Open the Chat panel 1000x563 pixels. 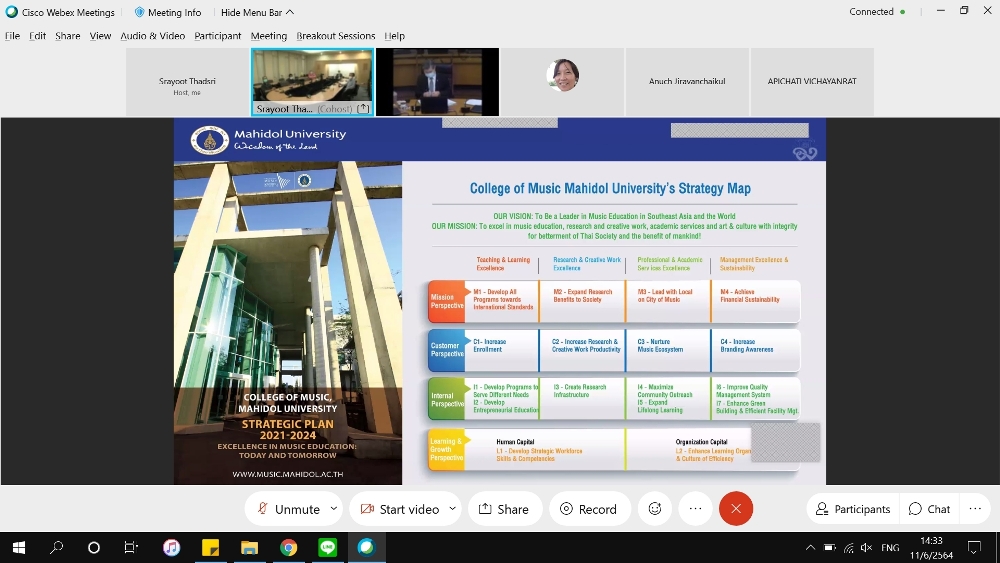tap(929, 509)
